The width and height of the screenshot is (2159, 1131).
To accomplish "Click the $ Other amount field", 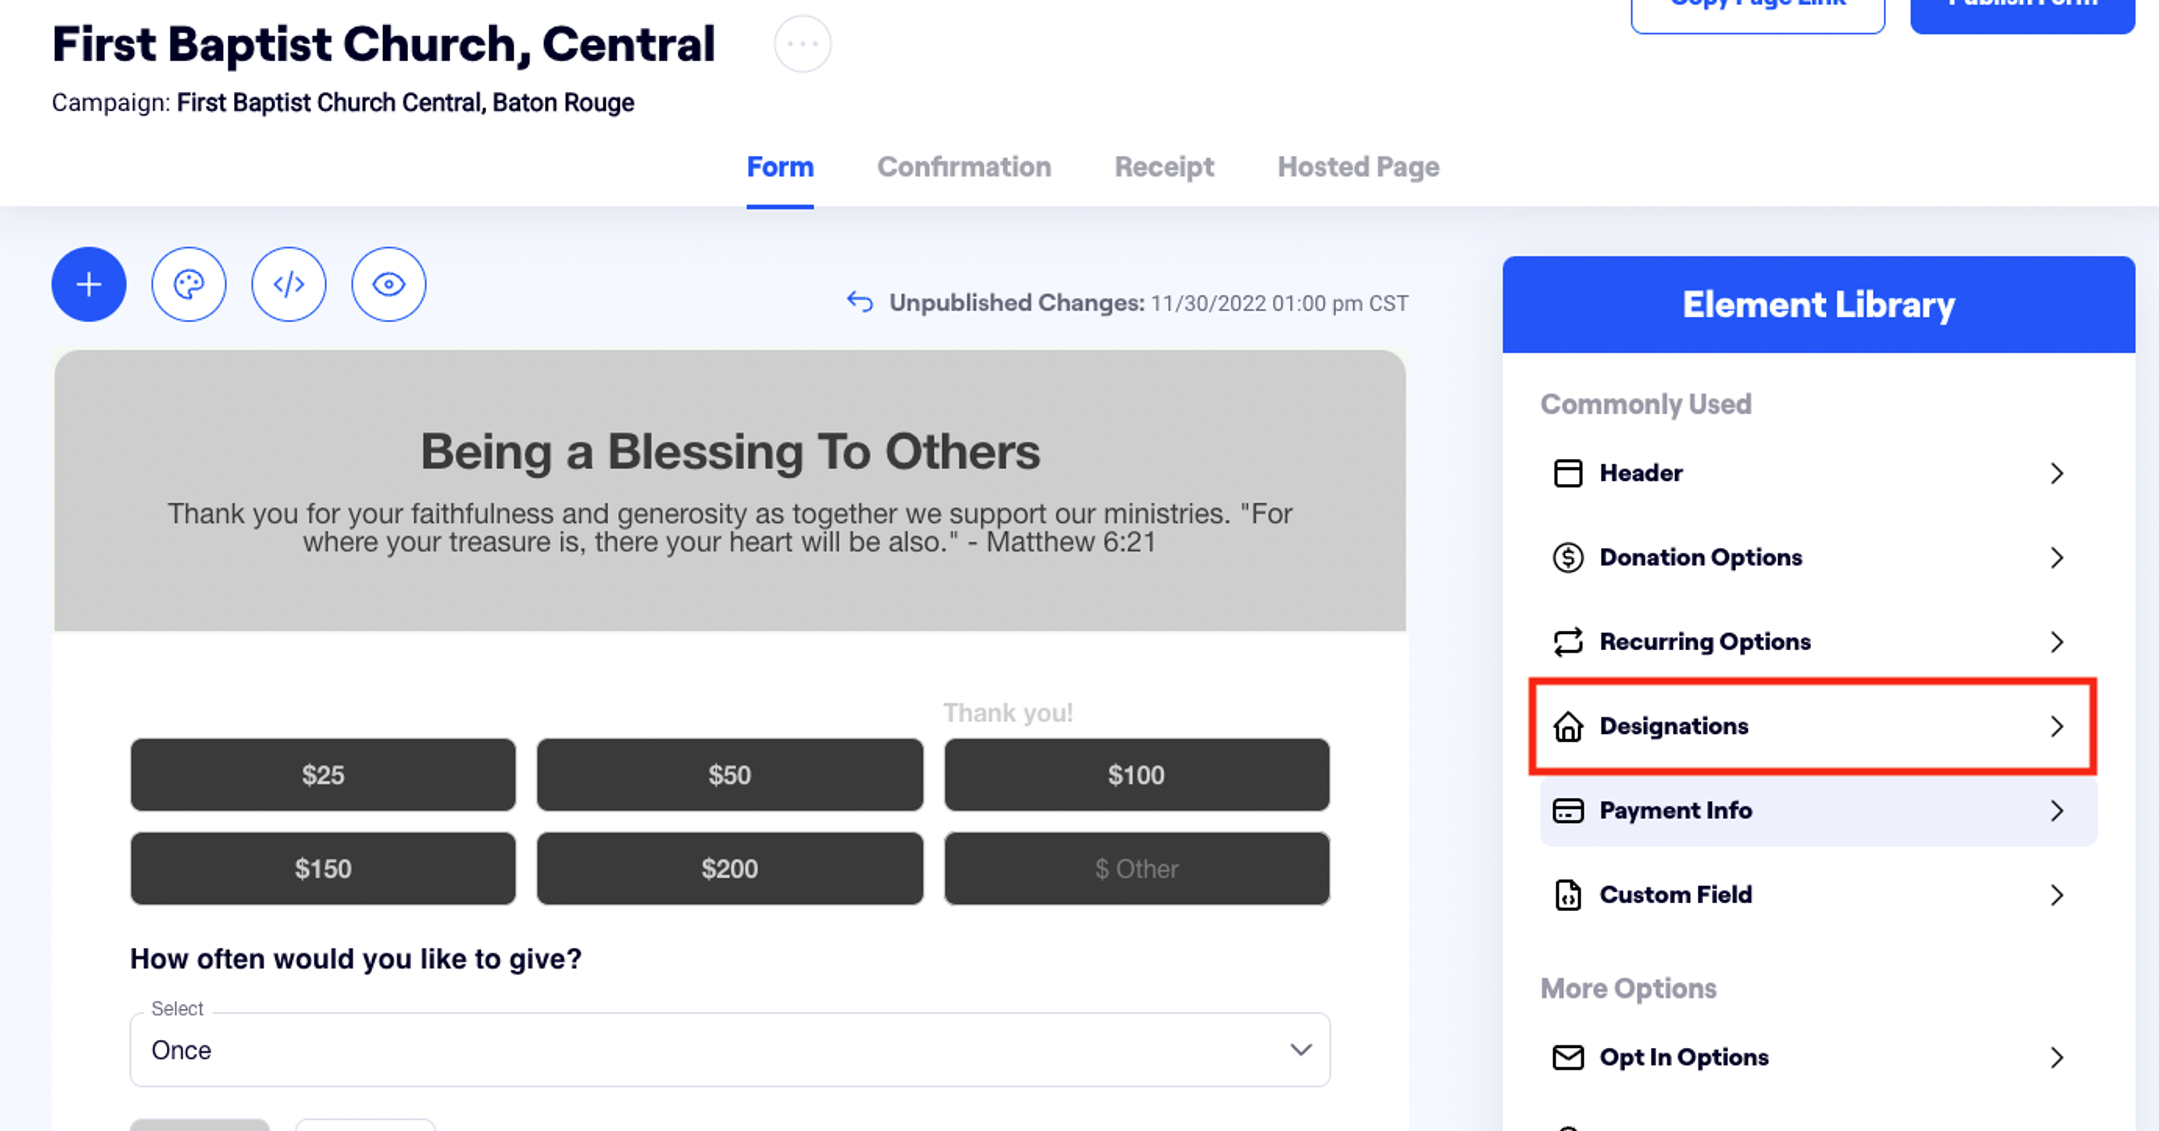I will pos(1137,869).
